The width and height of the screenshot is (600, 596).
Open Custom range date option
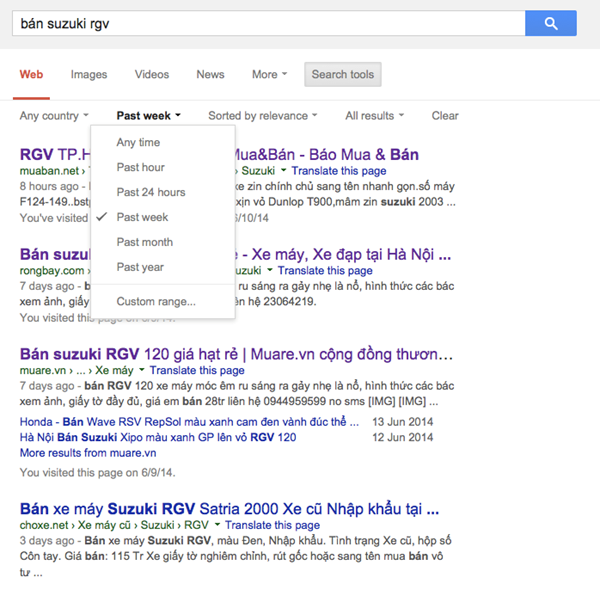(x=156, y=301)
